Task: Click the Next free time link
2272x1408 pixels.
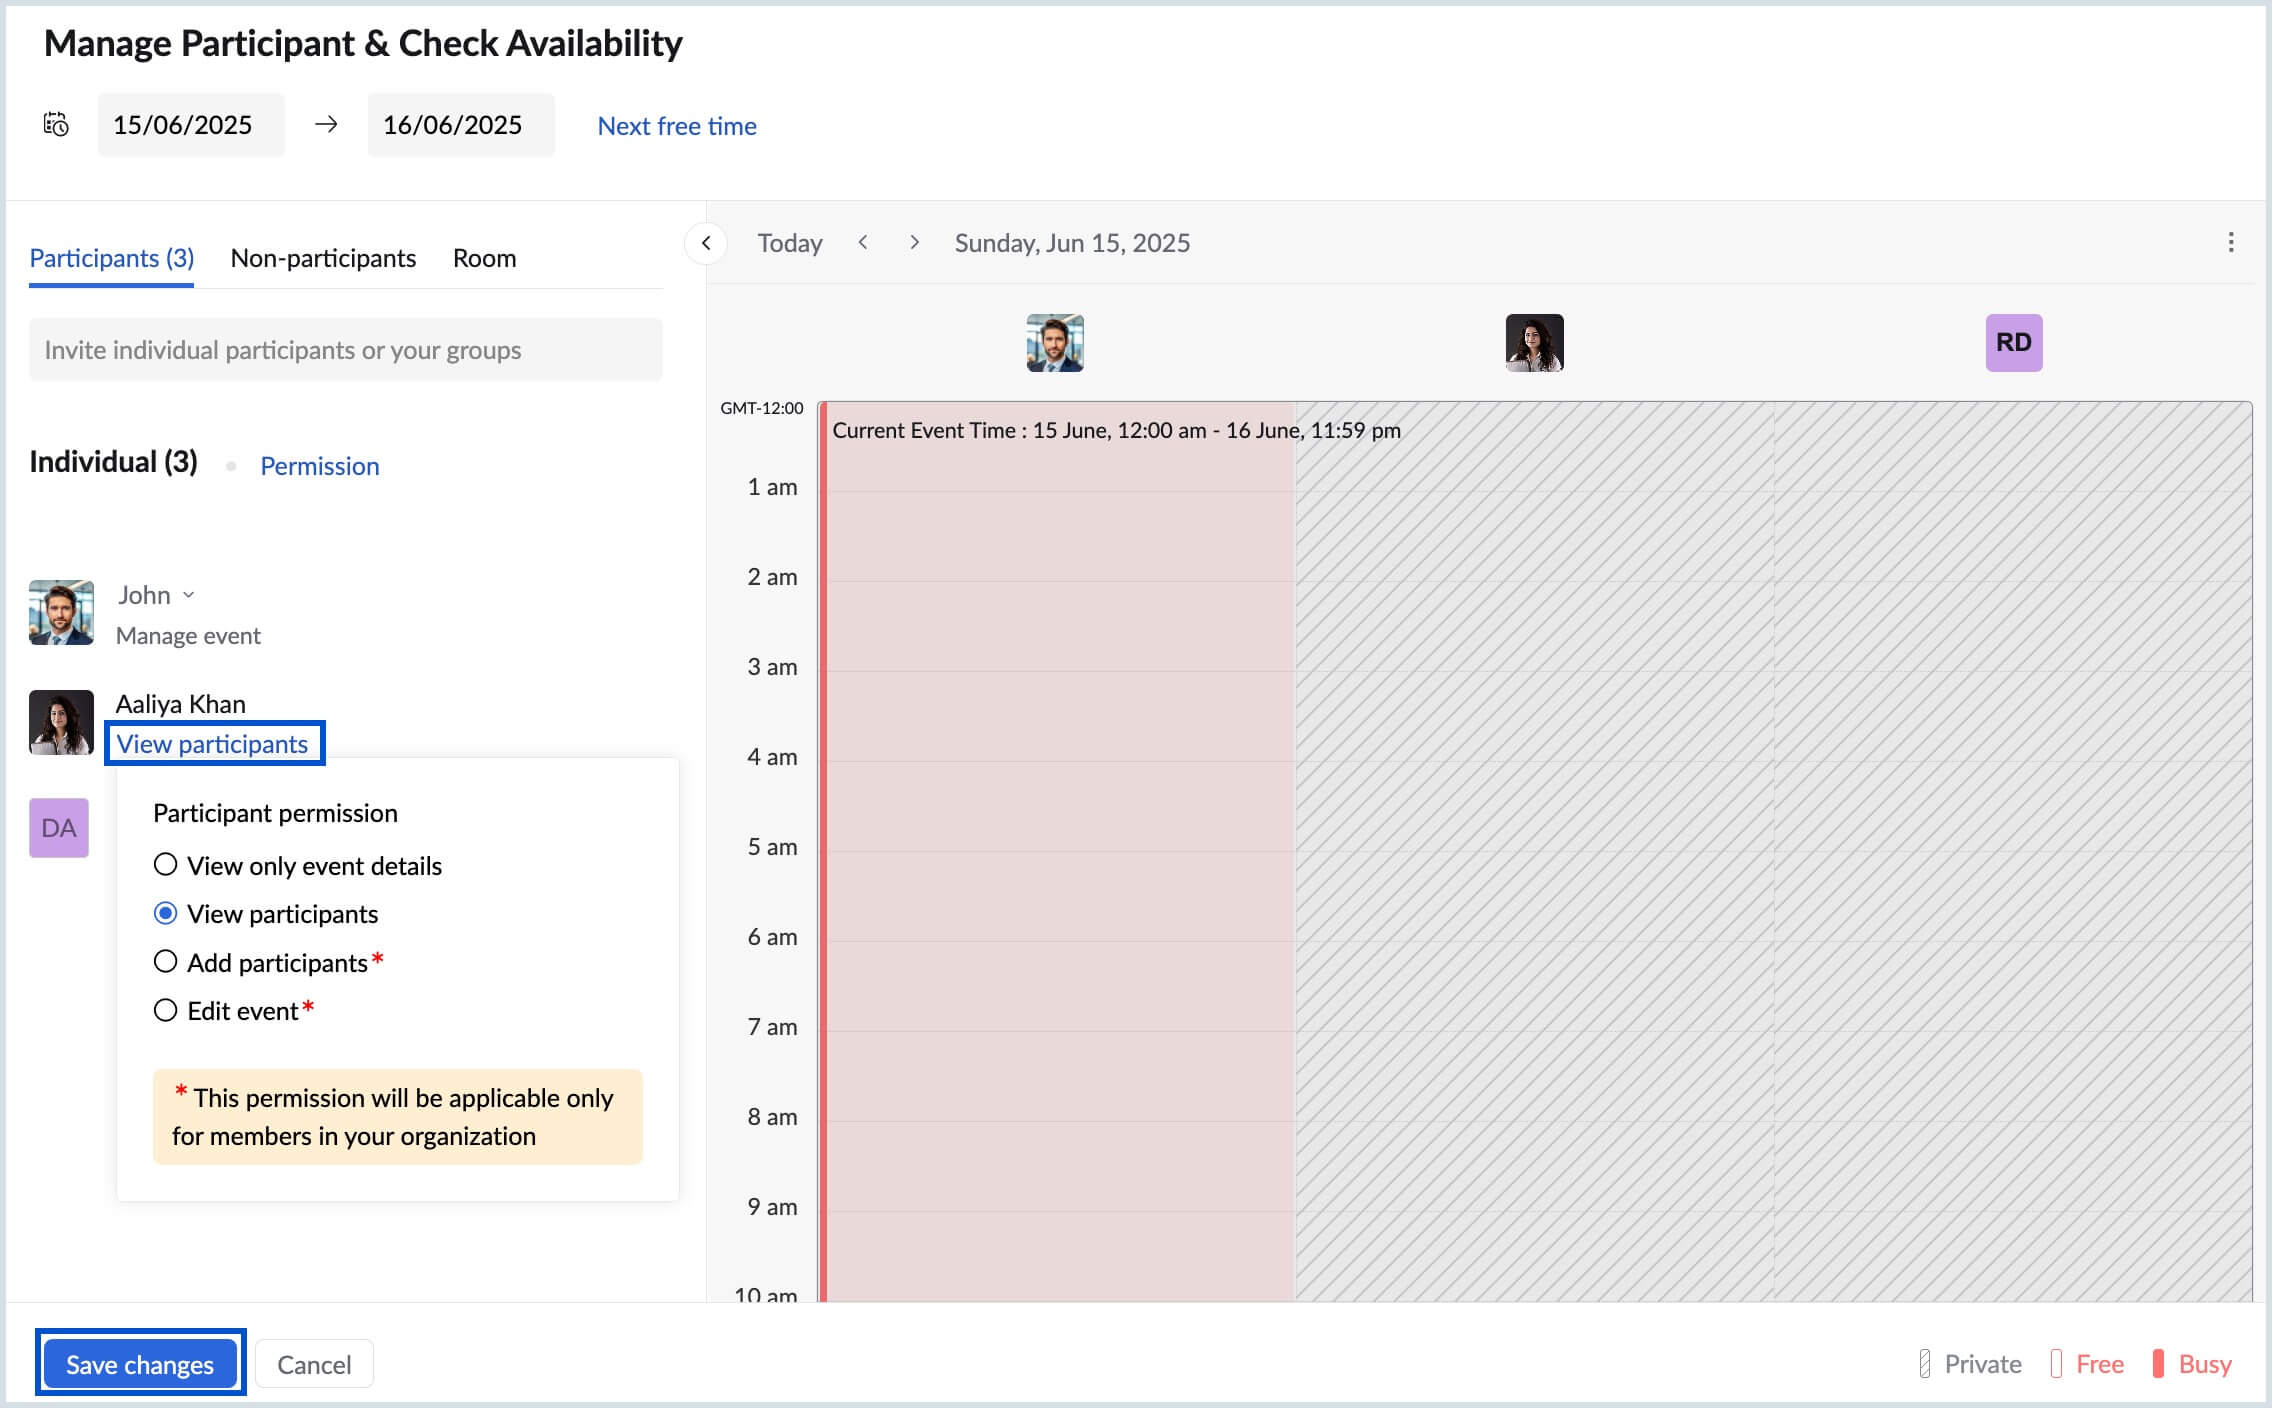Action: pos(676,126)
